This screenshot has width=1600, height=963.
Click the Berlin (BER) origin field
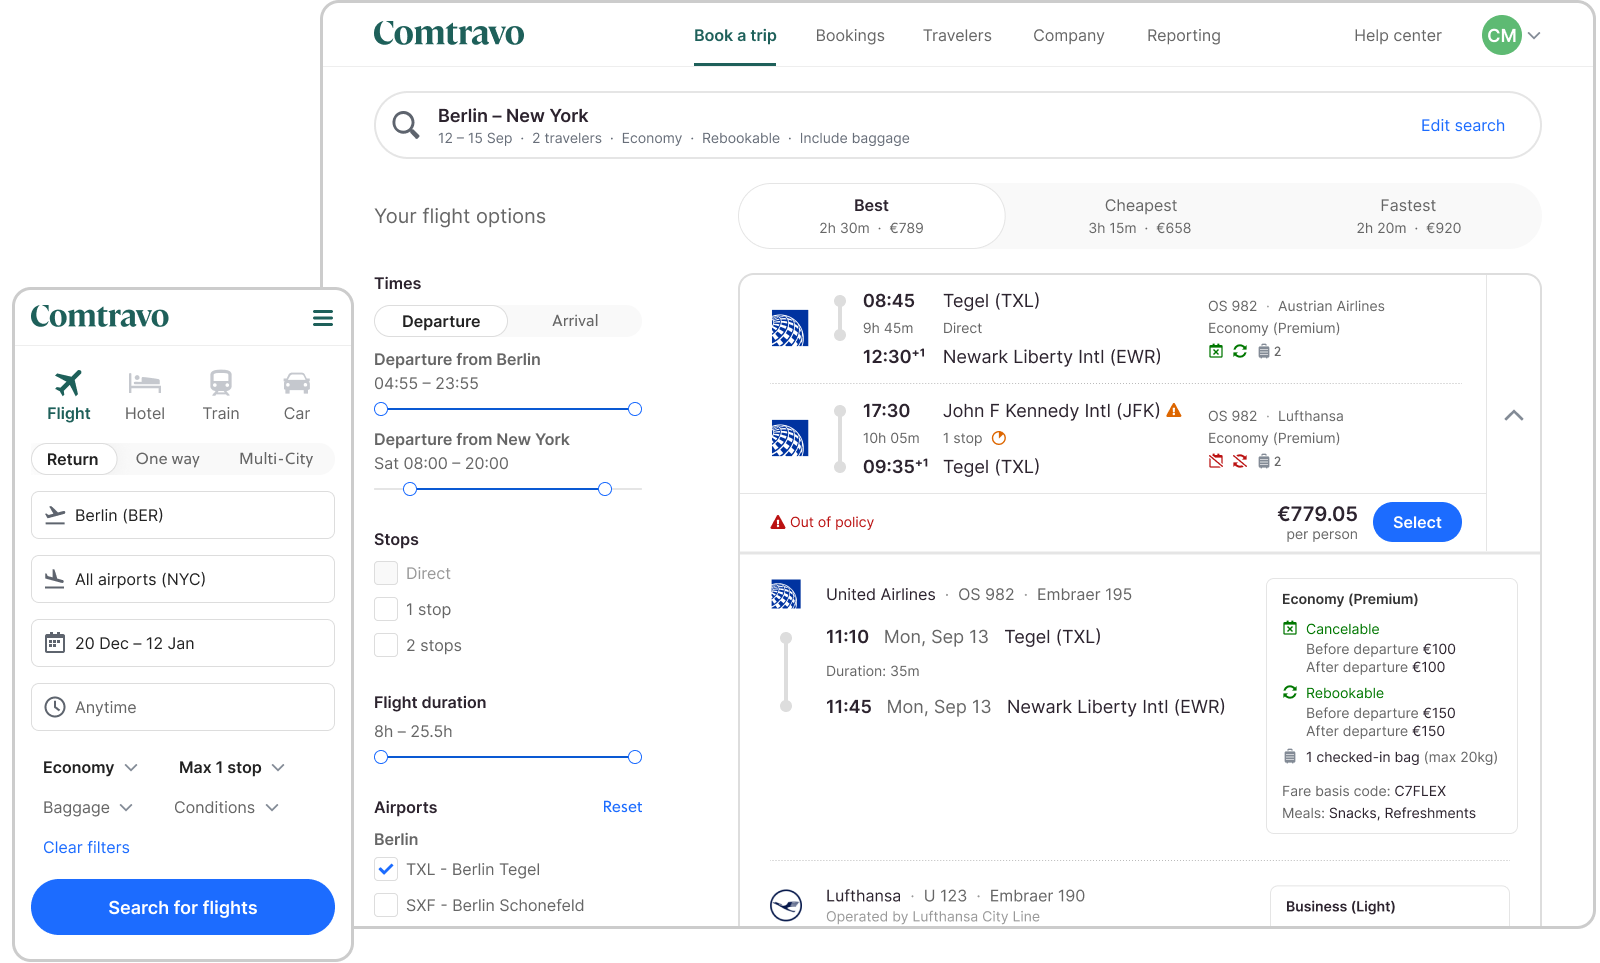[x=183, y=515]
